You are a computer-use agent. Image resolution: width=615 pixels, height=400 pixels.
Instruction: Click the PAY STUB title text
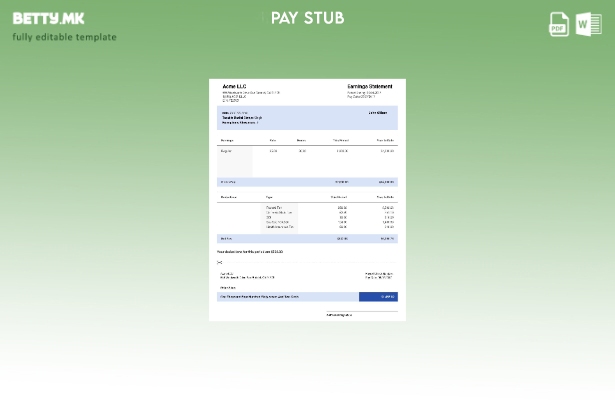[x=307, y=18]
